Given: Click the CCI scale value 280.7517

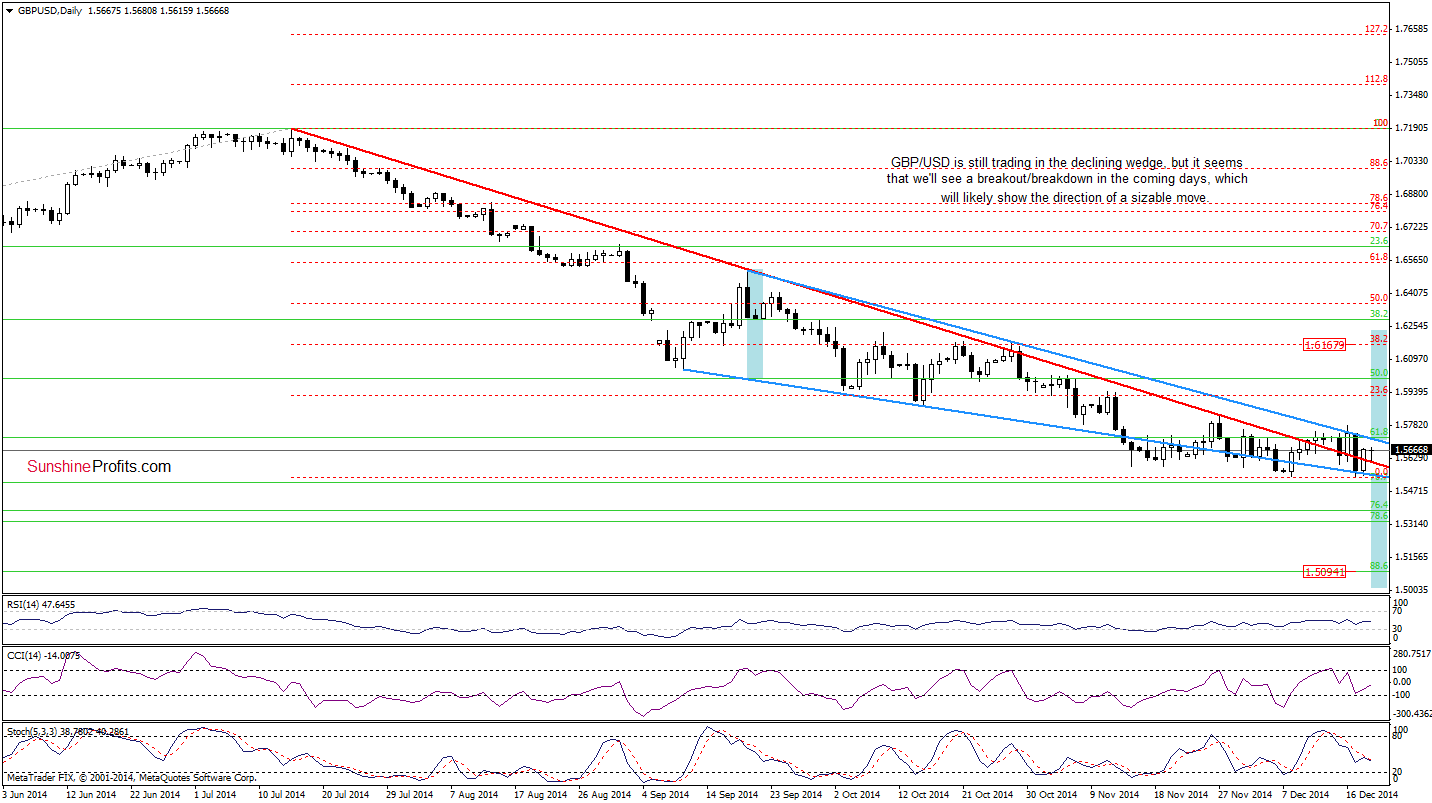Looking at the screenshot, I should (x=1412, y=655).
